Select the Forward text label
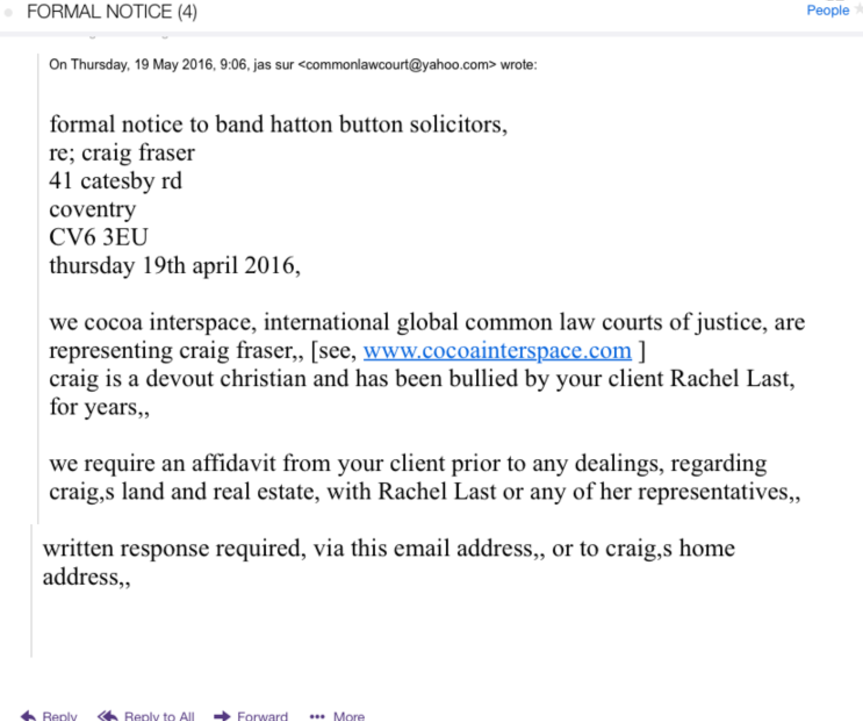The image size is (863, 721). [x=263, y=716]
